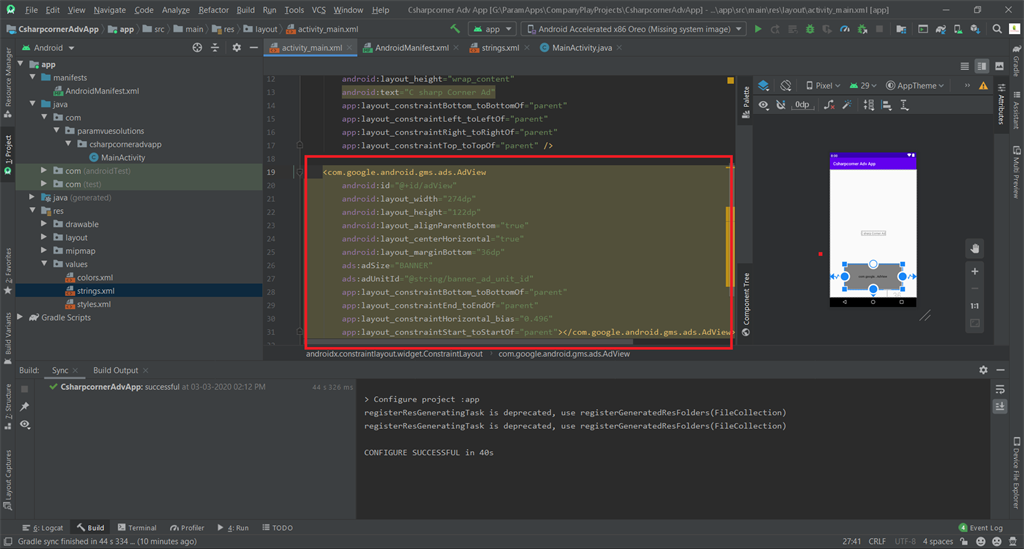
Task: Click scroll-from-source target icon in Project pane
Action: (197, 48)
